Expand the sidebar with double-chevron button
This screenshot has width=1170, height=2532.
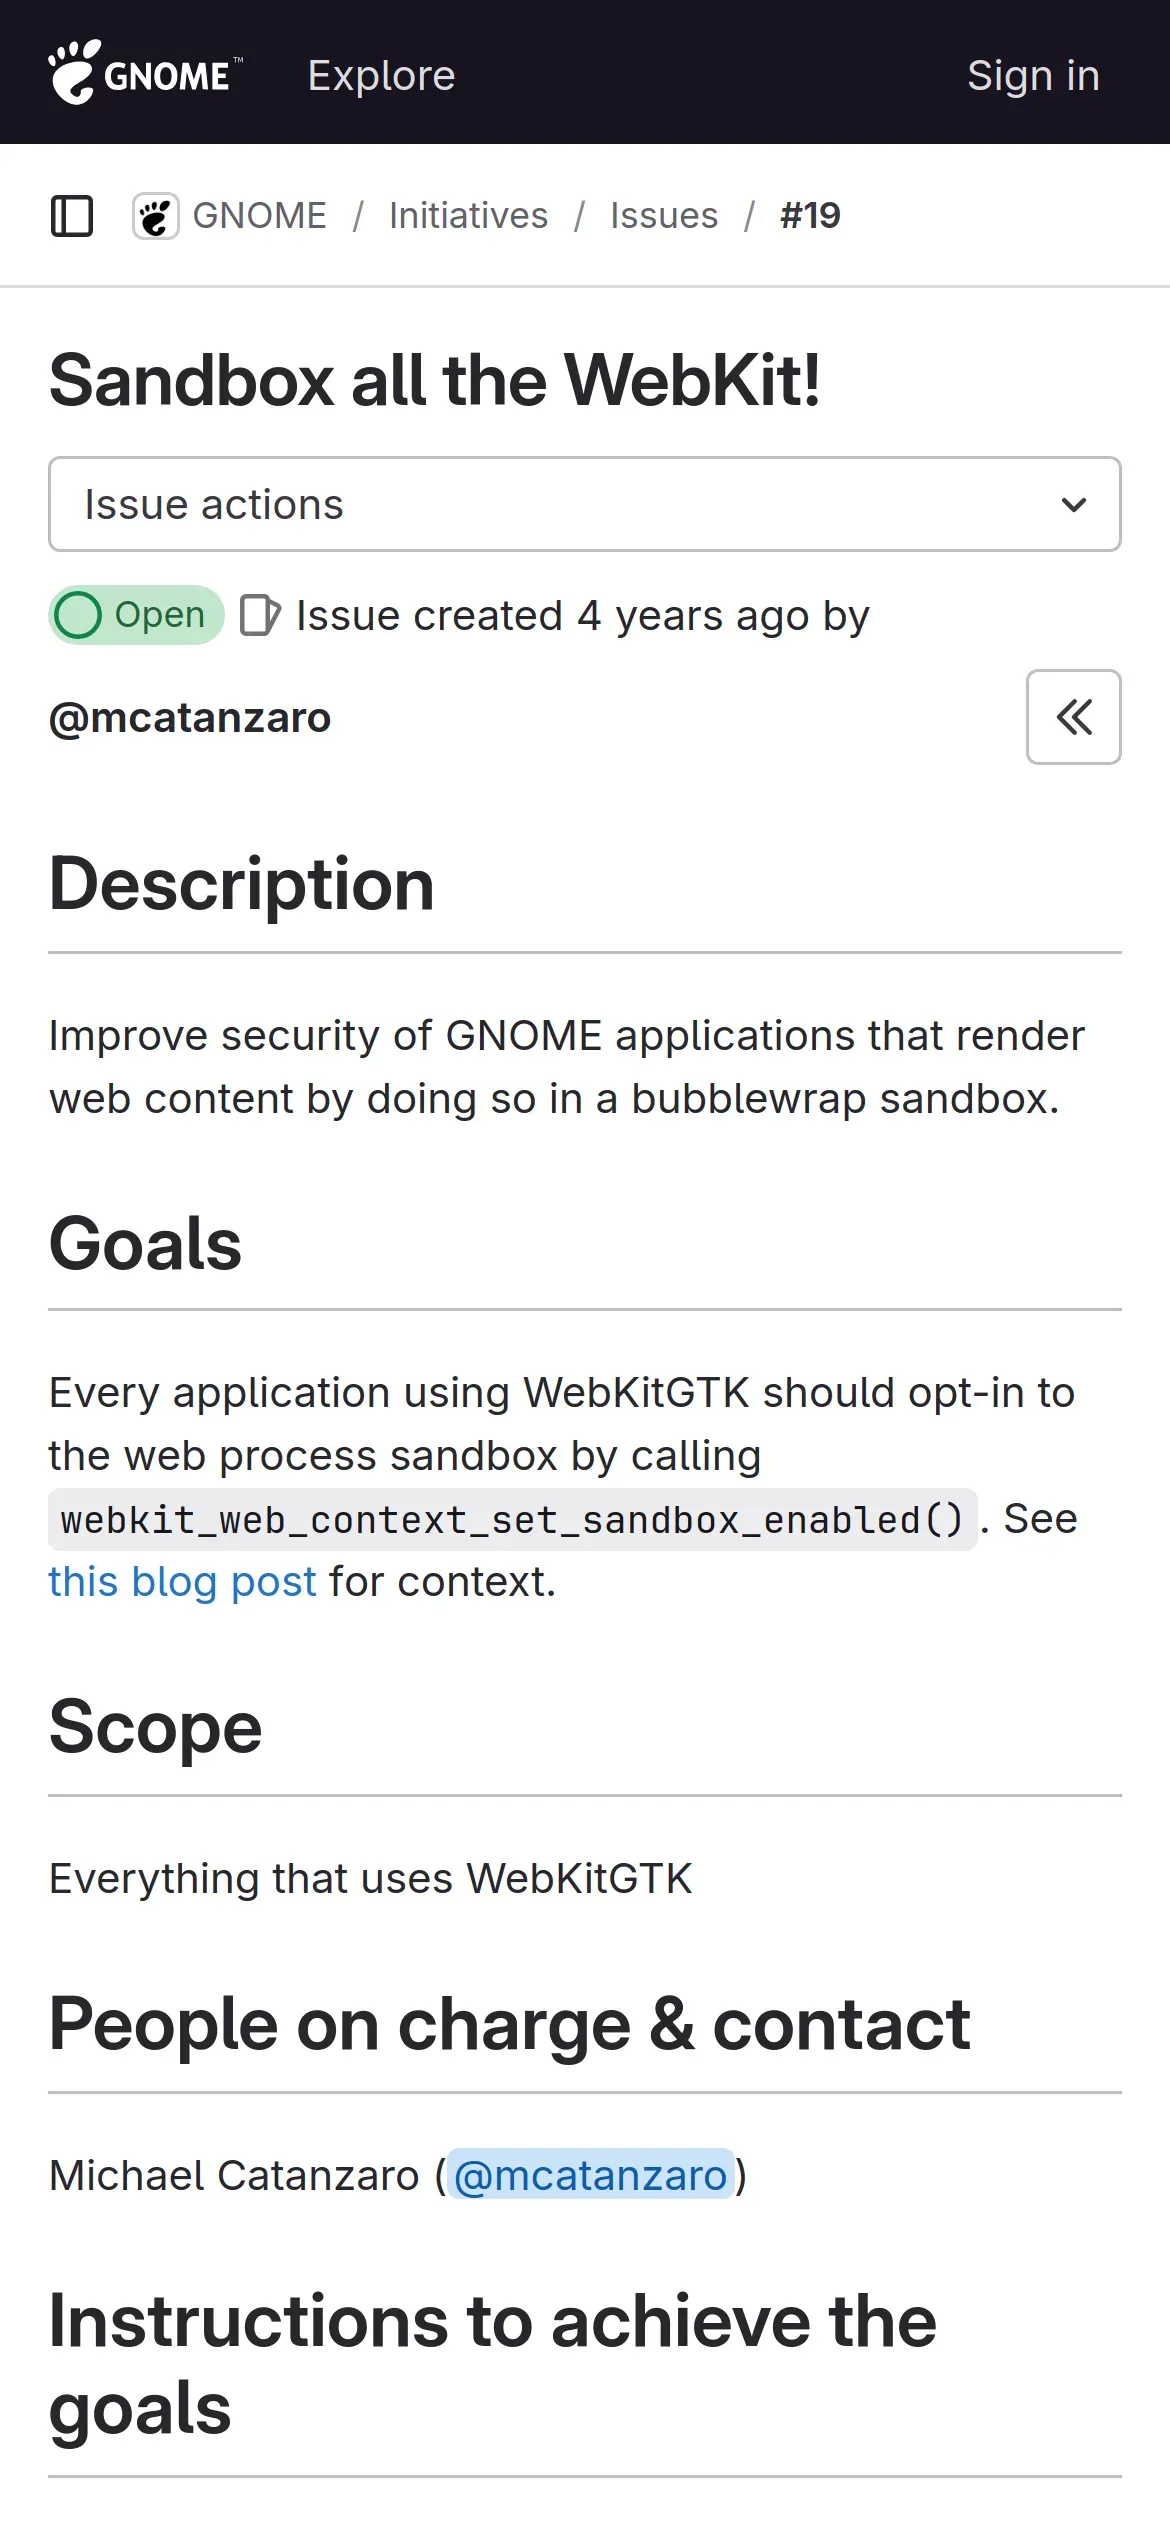pyautogui.click(x=1073, y=717)
